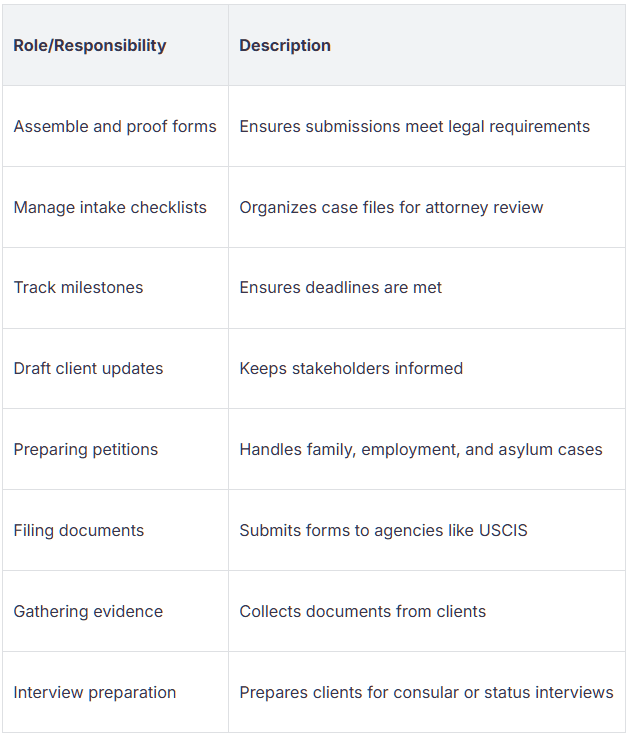Click 'Prepares clients for consular or status interviews'
Image resolution: width=629 pixels, height=737 pixels.
tap(426, 692)
